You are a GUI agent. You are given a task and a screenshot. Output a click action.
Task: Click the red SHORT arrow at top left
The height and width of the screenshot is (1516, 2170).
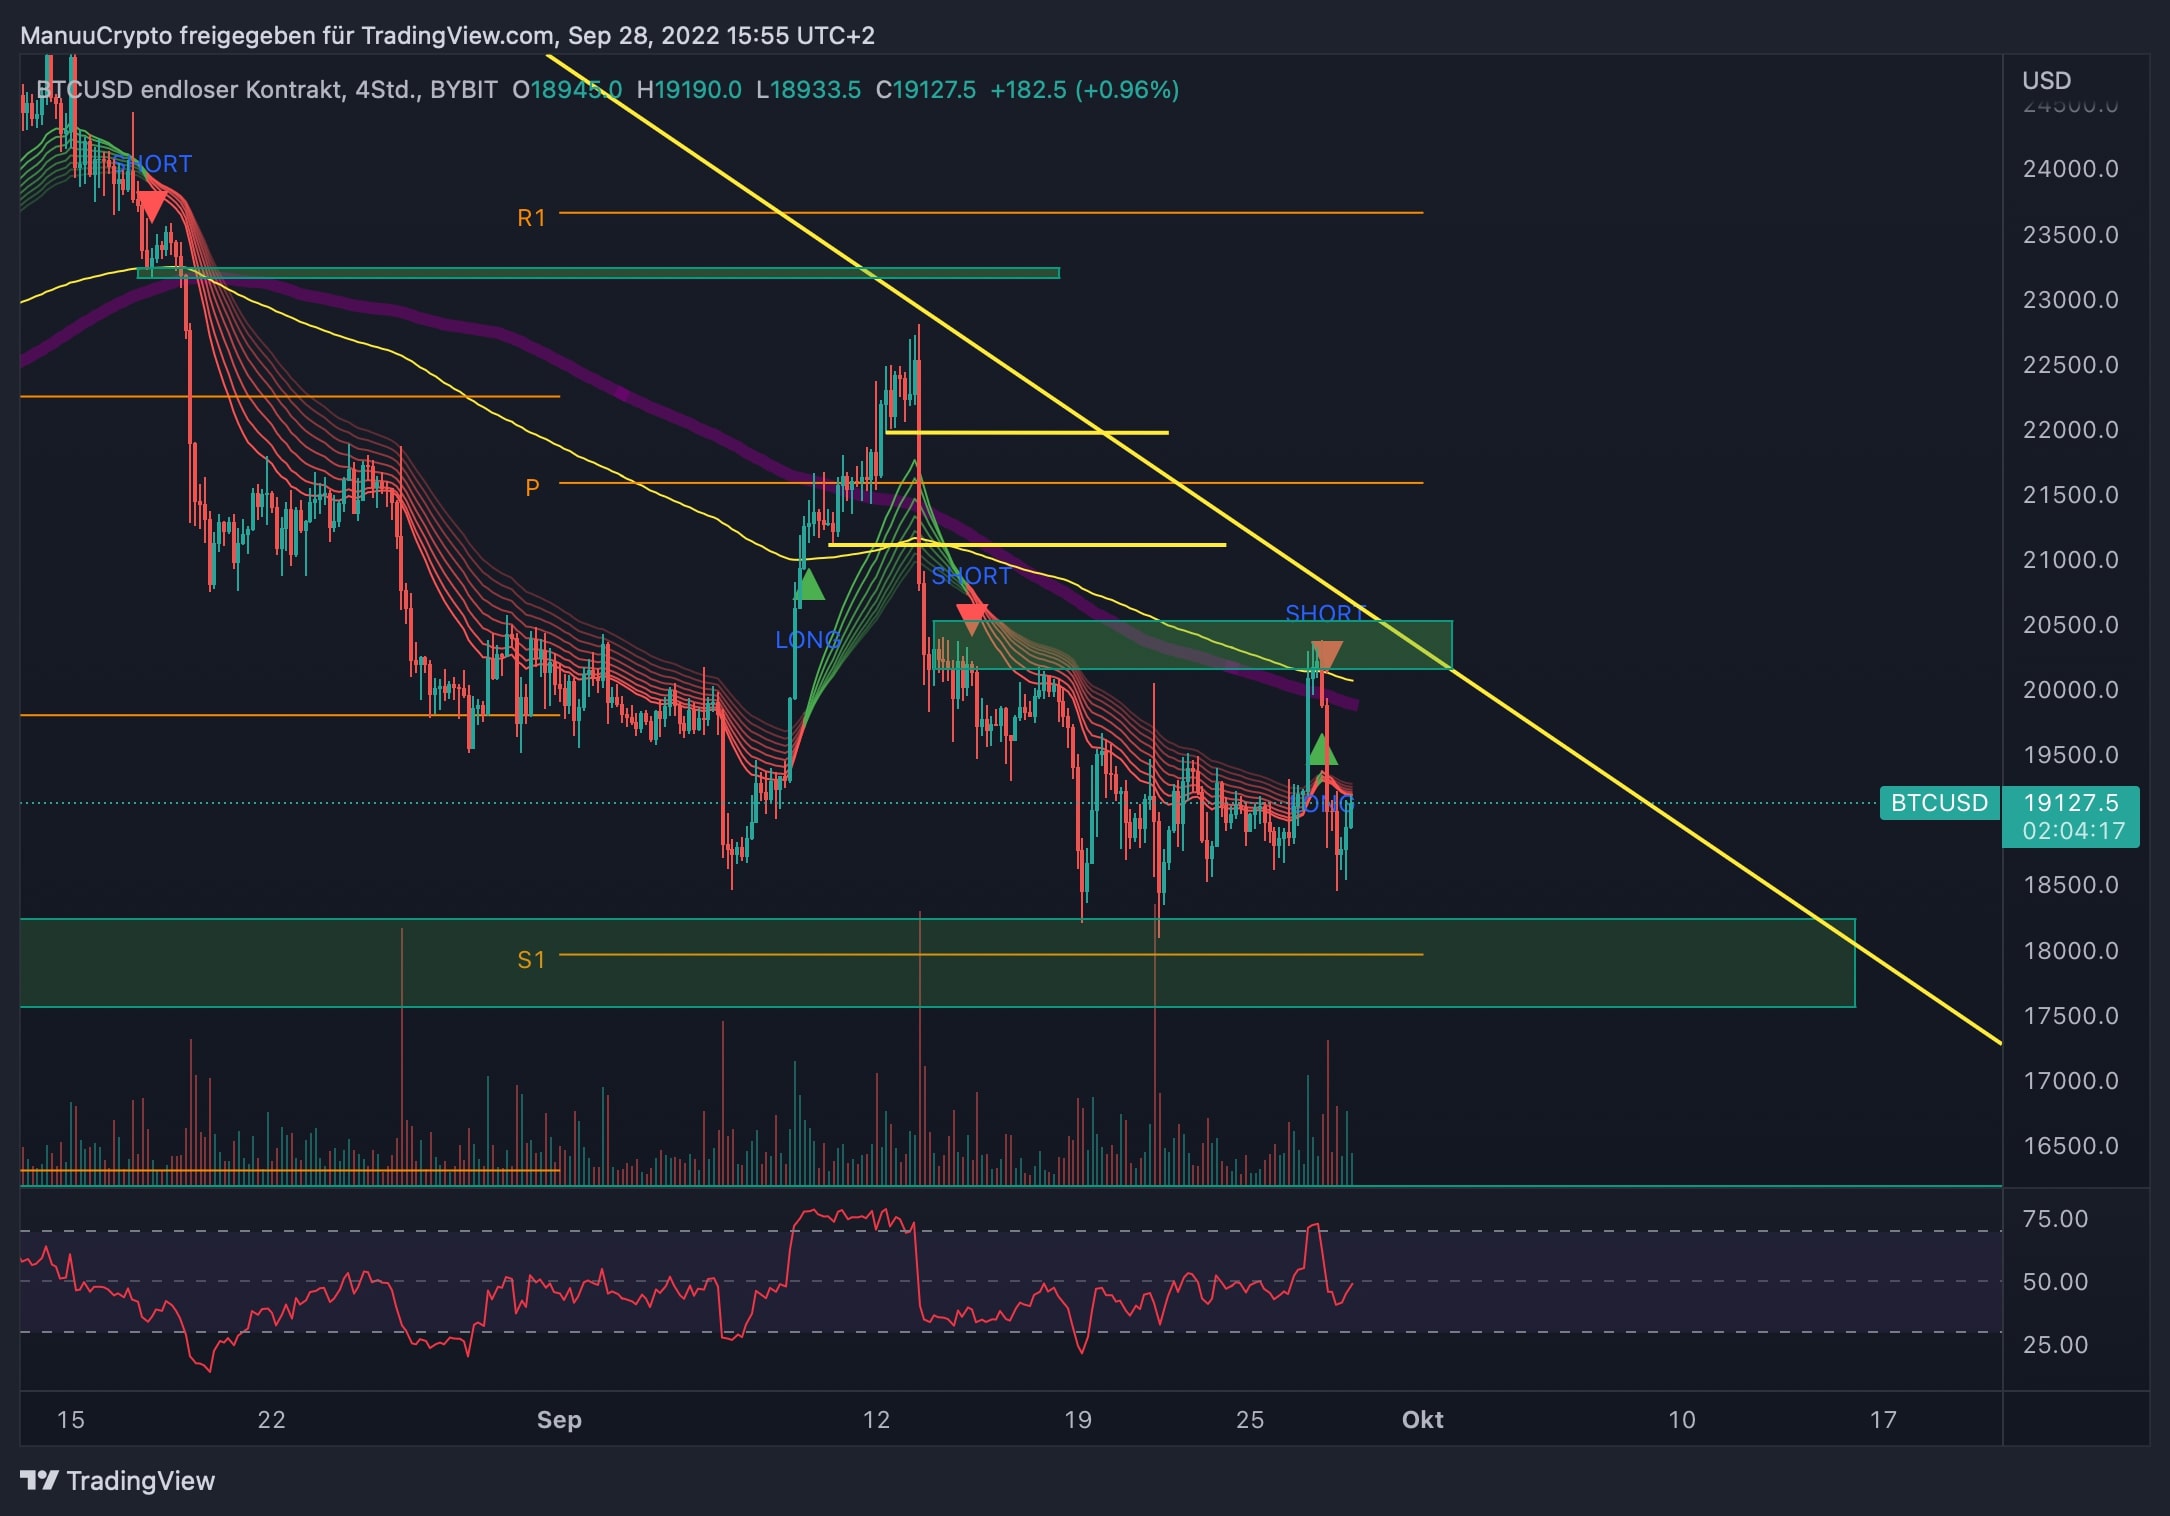pos(151,206)
